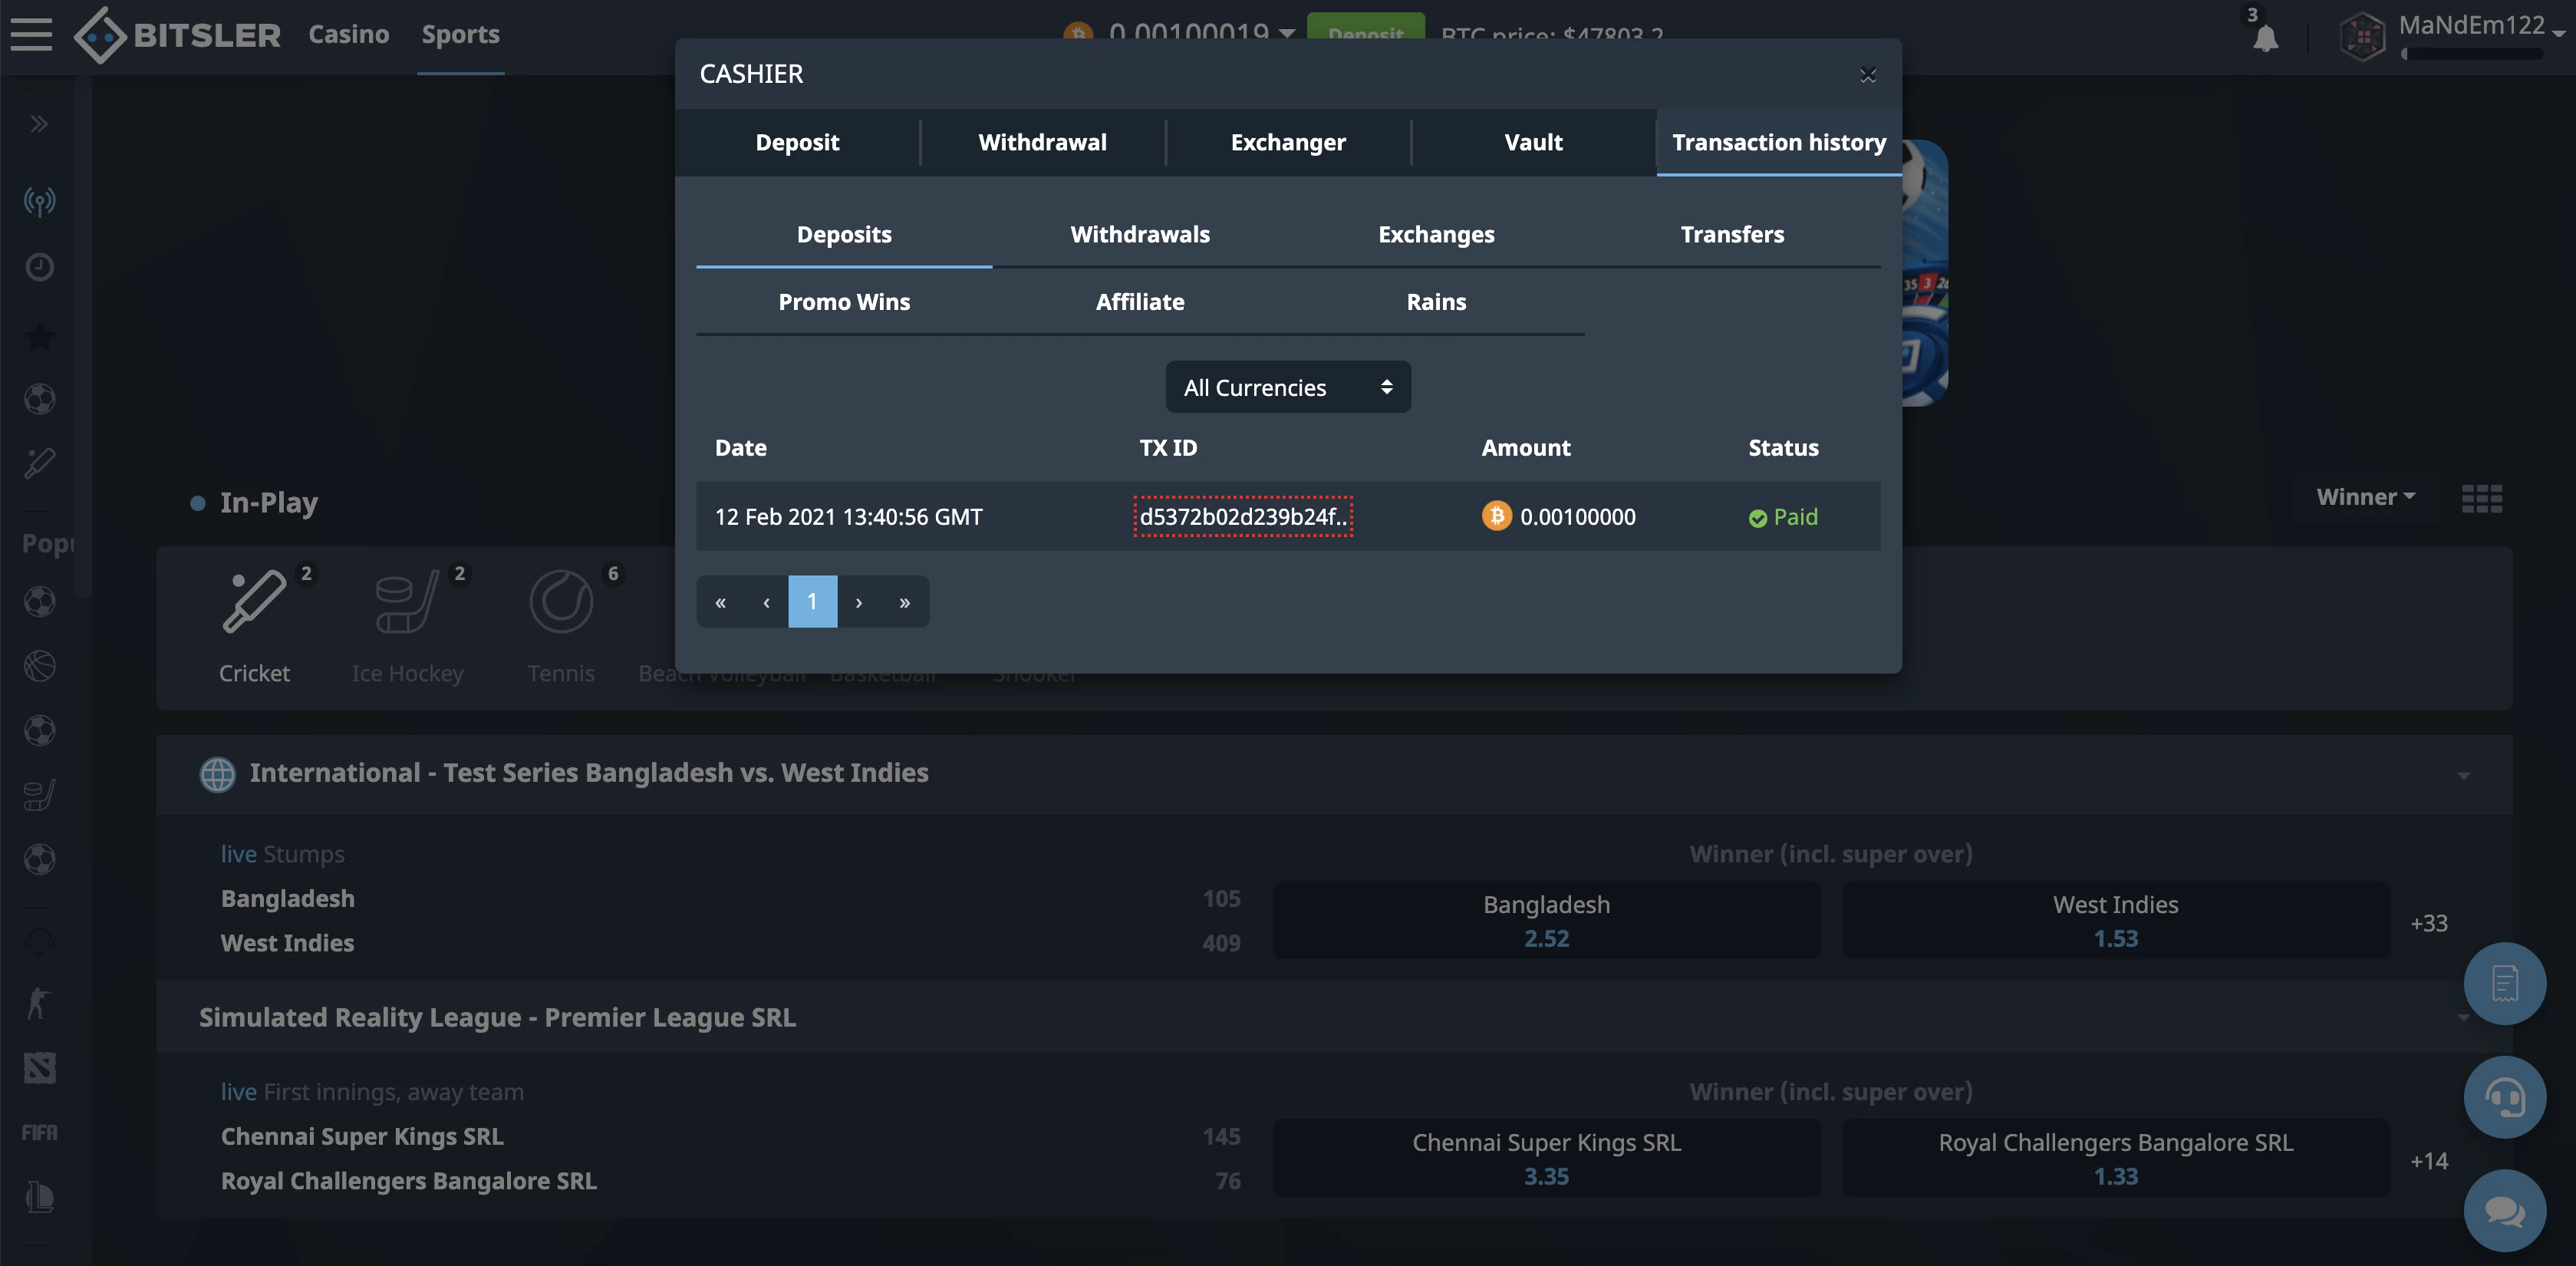Open chat floating button

tap(2505, 1211)
